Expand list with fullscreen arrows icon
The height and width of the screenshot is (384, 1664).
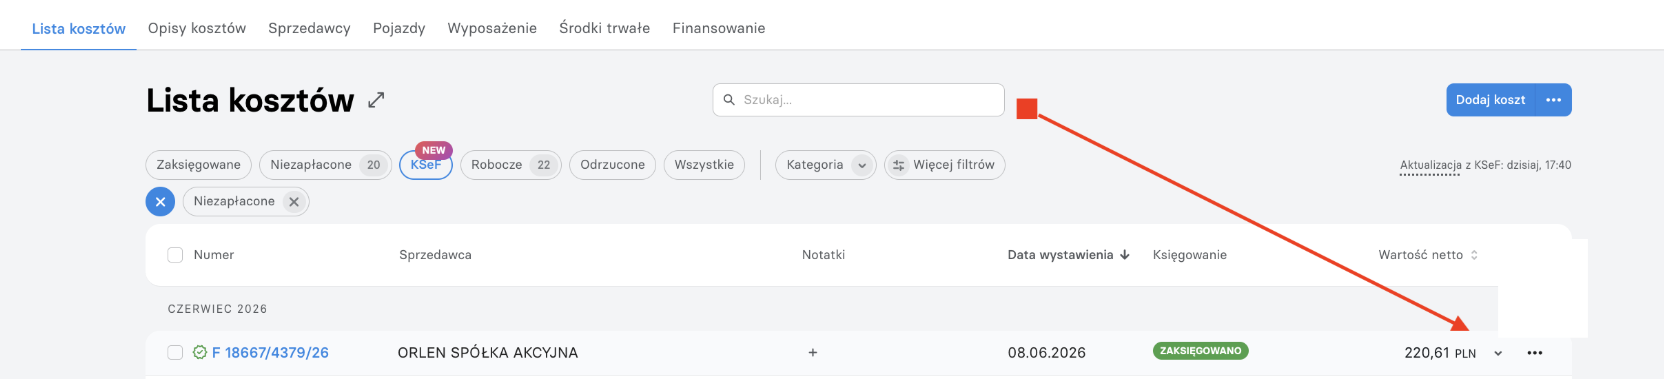(376, 100)
